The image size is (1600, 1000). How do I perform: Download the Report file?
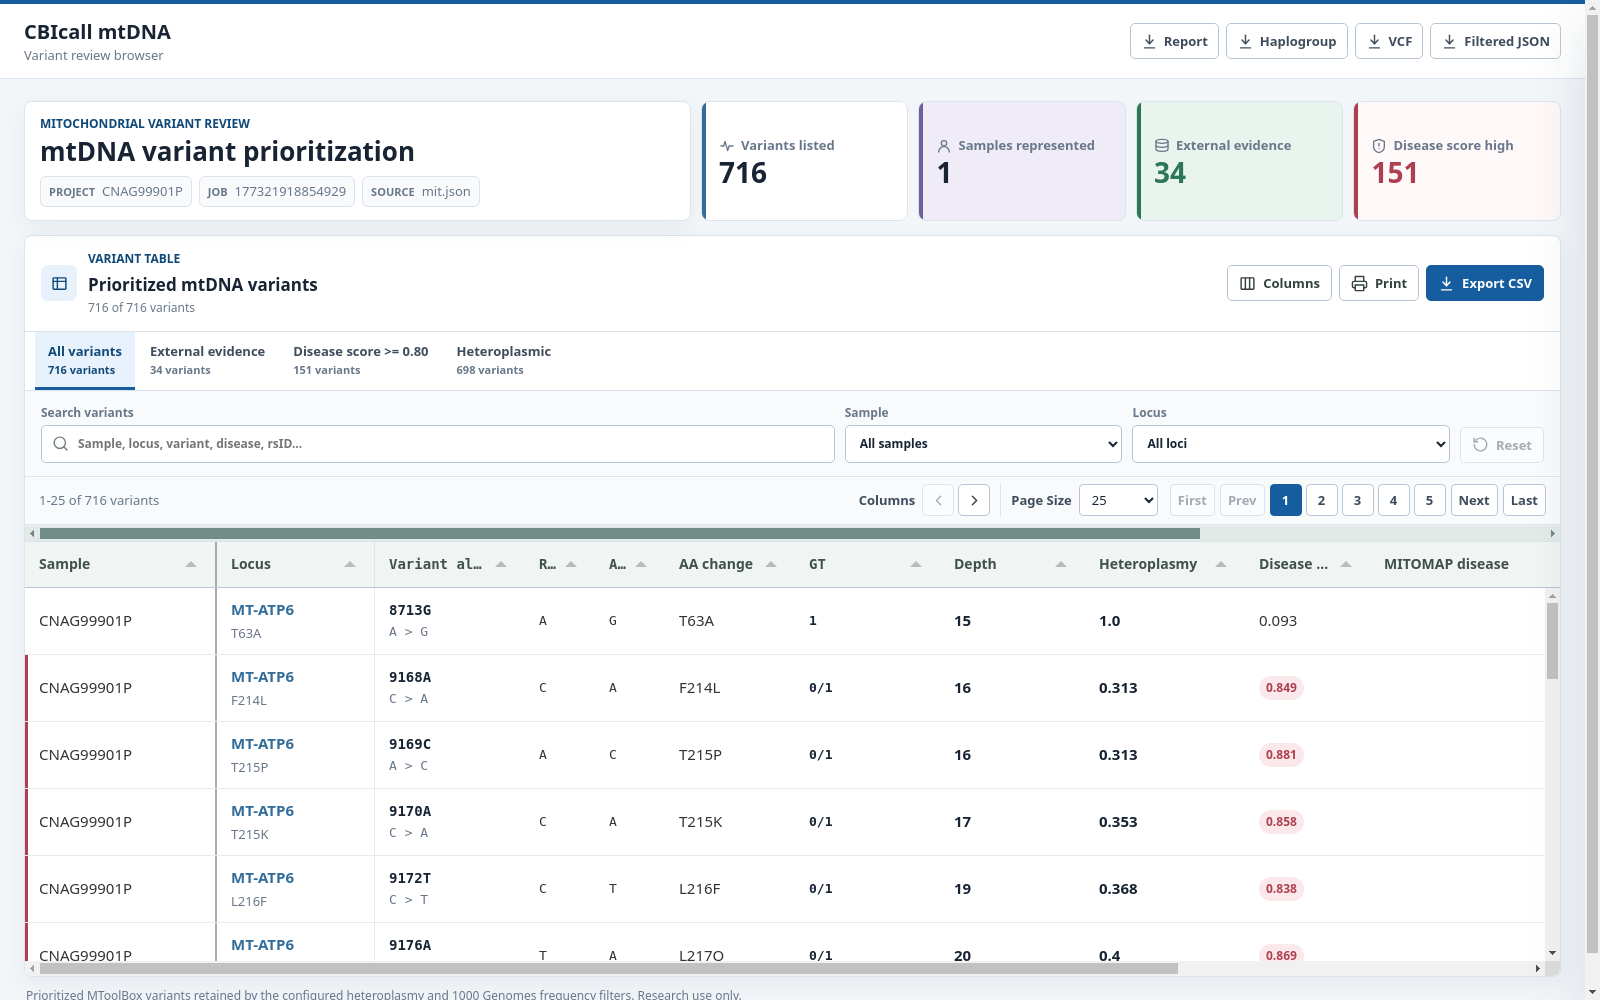coord(1174,41)
